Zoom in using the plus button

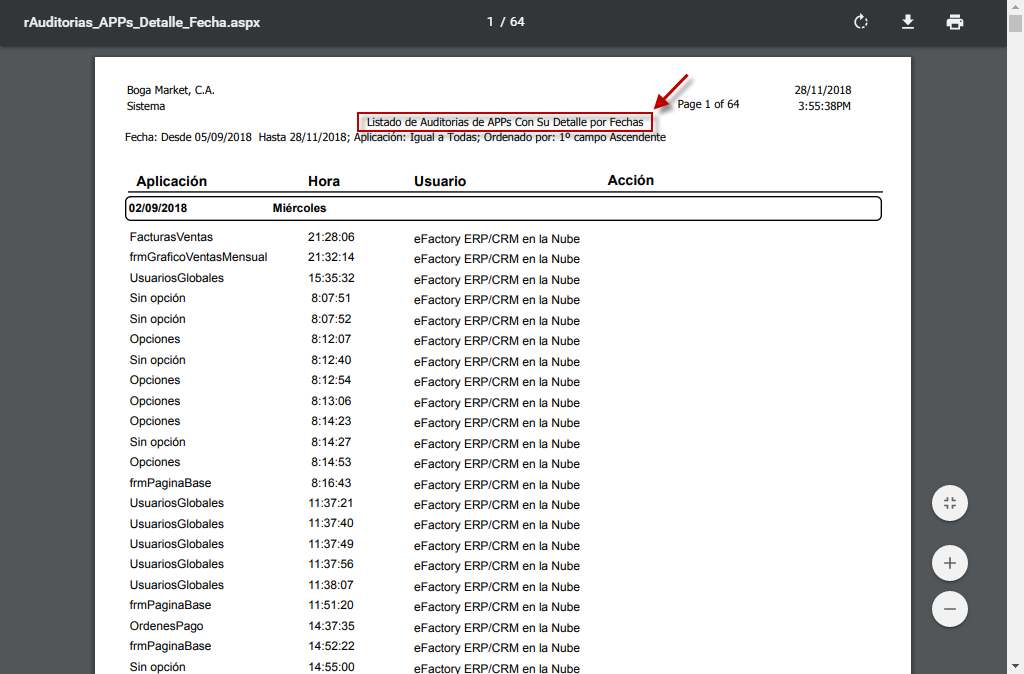click(950, 563)
